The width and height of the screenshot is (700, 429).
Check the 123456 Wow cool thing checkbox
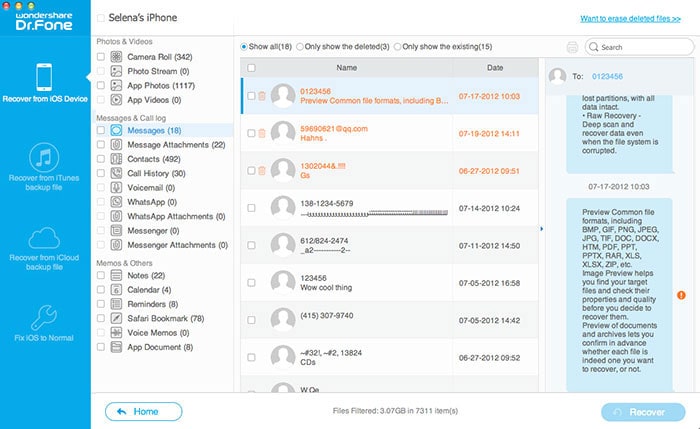tap(251, 283)
